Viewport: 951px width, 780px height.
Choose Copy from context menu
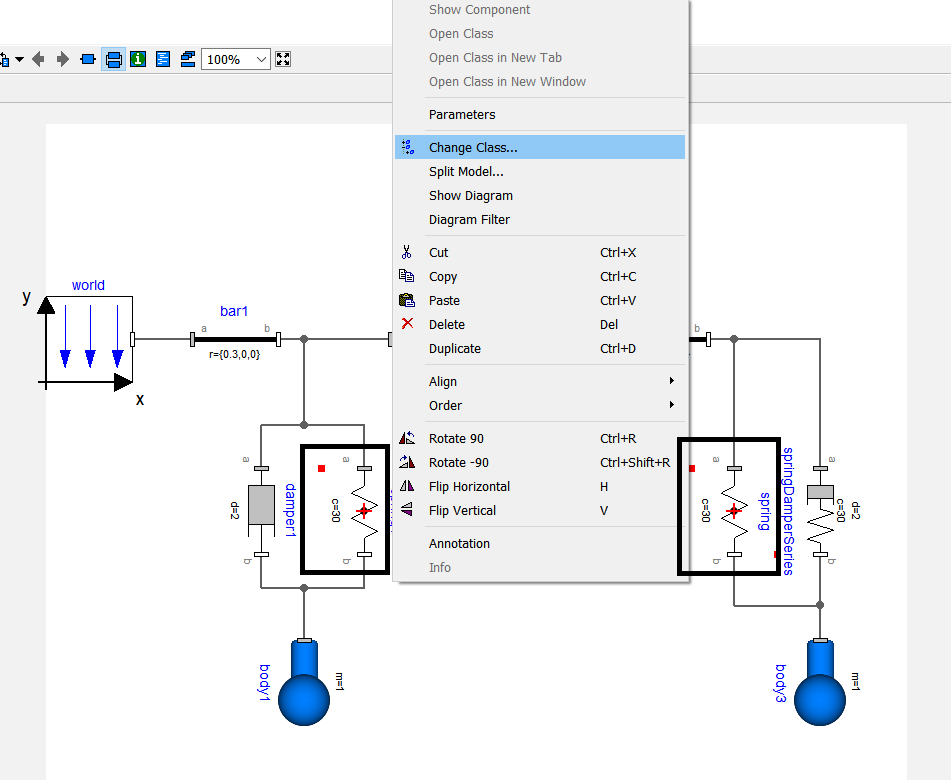pyautogui.click(x=540, y=277)
